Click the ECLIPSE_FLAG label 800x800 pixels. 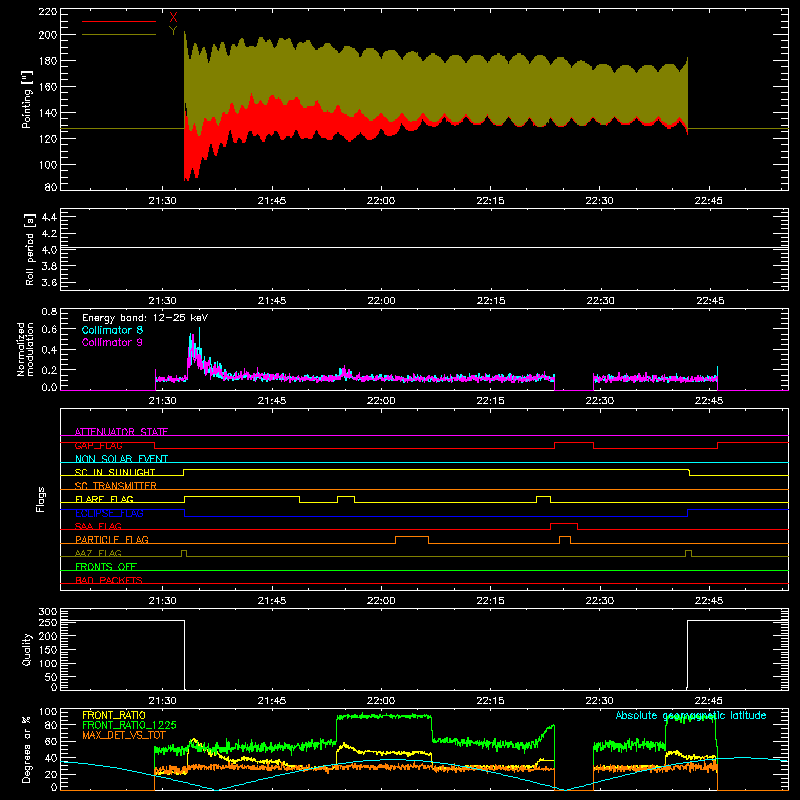(109, 513)
